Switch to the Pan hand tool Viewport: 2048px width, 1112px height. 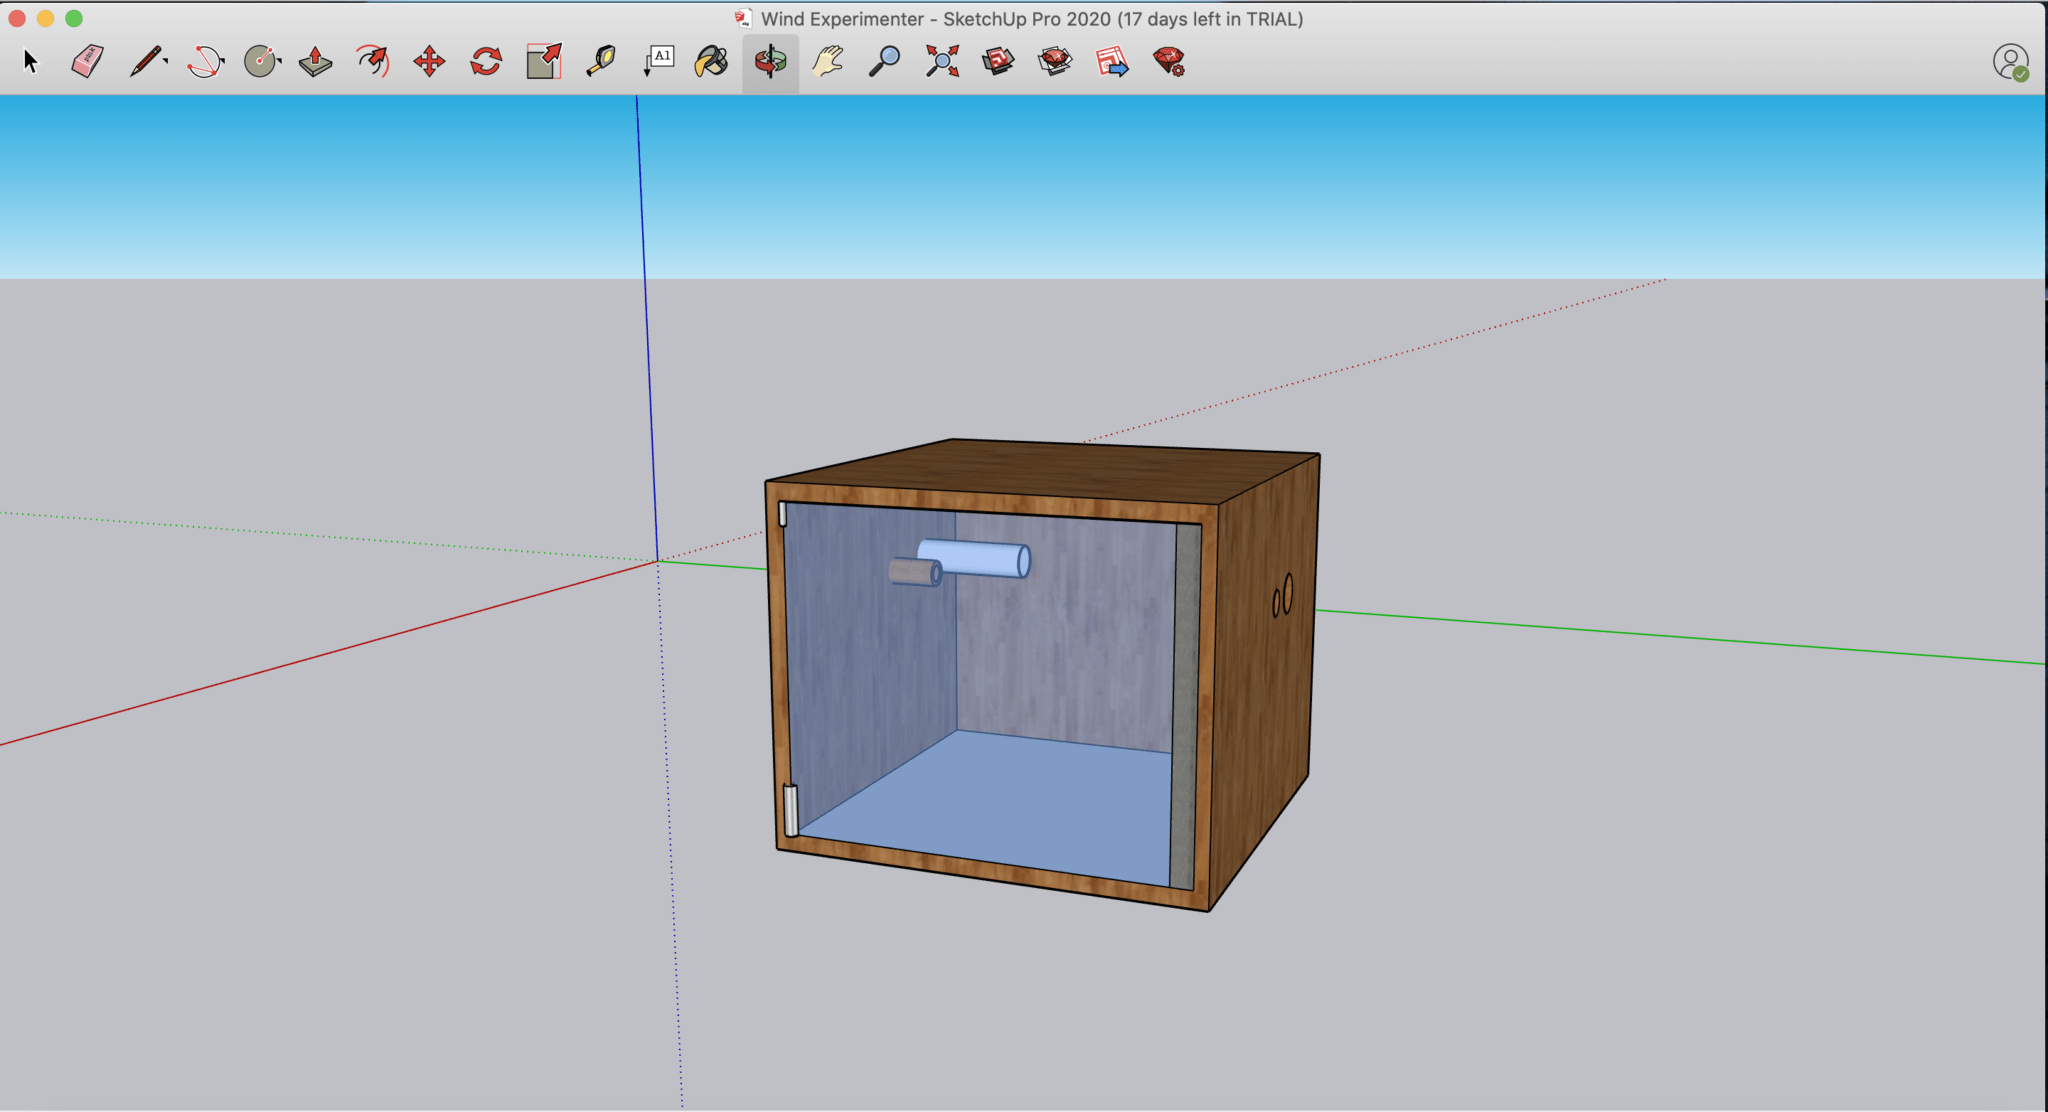click(x=828, y=62)
